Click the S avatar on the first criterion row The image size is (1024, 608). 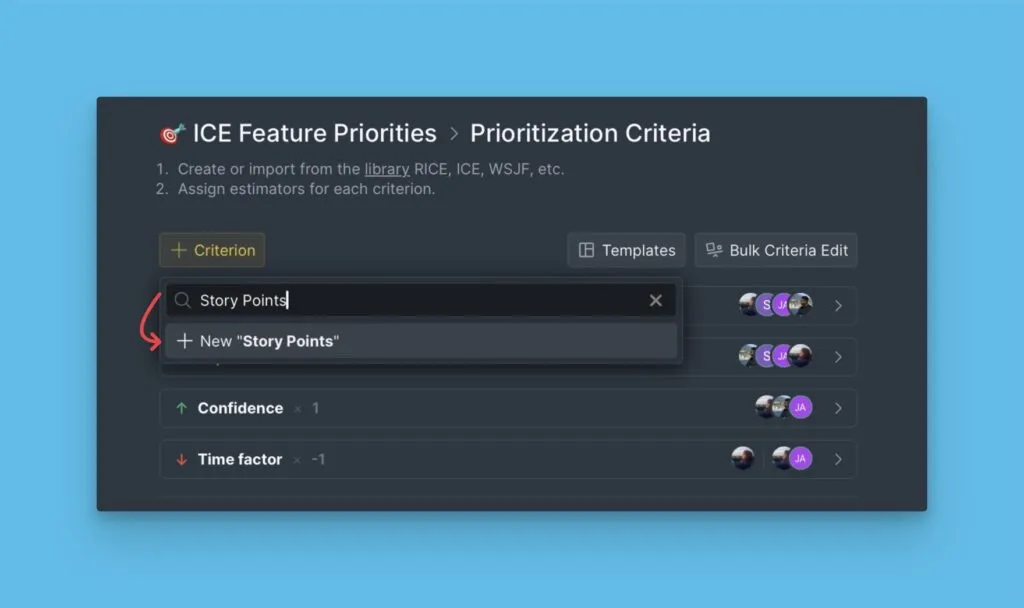pyautogui.click(x=766, y=304)
